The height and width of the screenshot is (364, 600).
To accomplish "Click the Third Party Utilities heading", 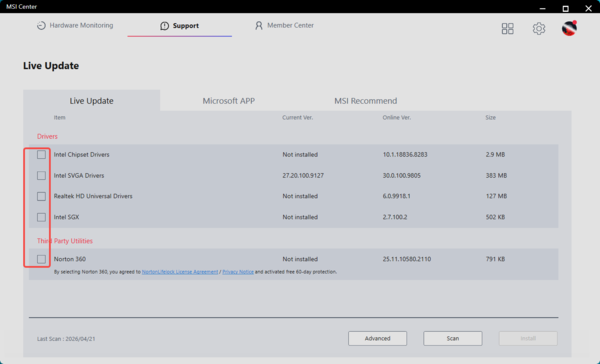I will click(65, 241).
